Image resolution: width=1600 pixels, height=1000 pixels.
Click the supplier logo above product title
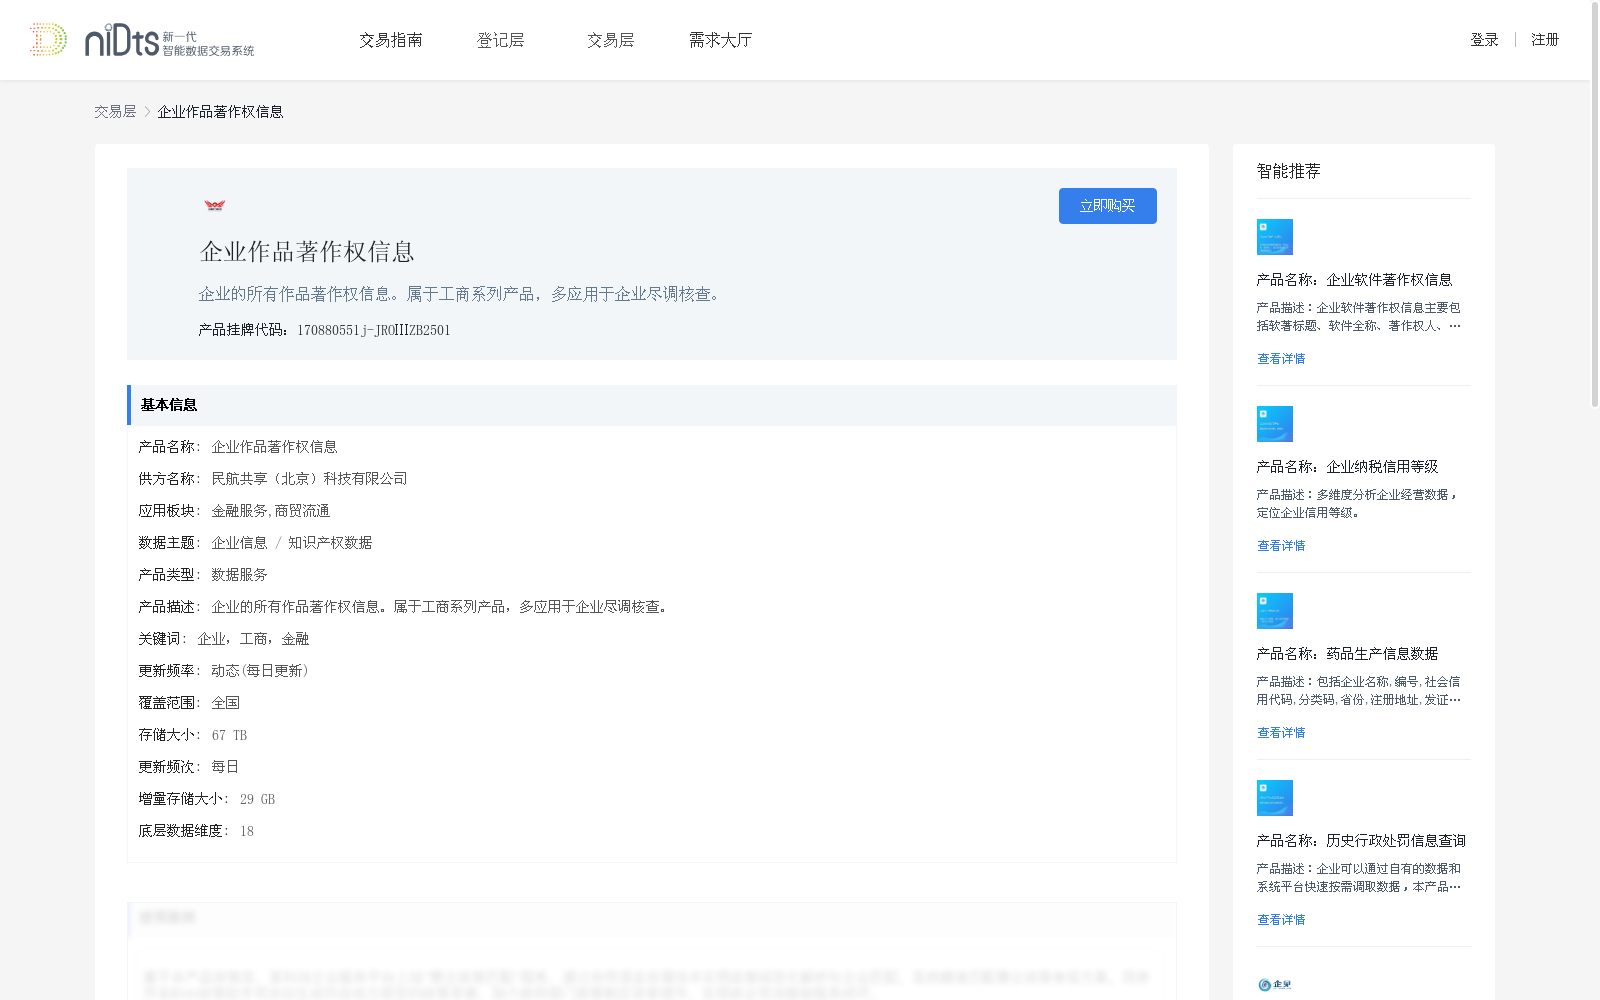(x=215, y=205)
